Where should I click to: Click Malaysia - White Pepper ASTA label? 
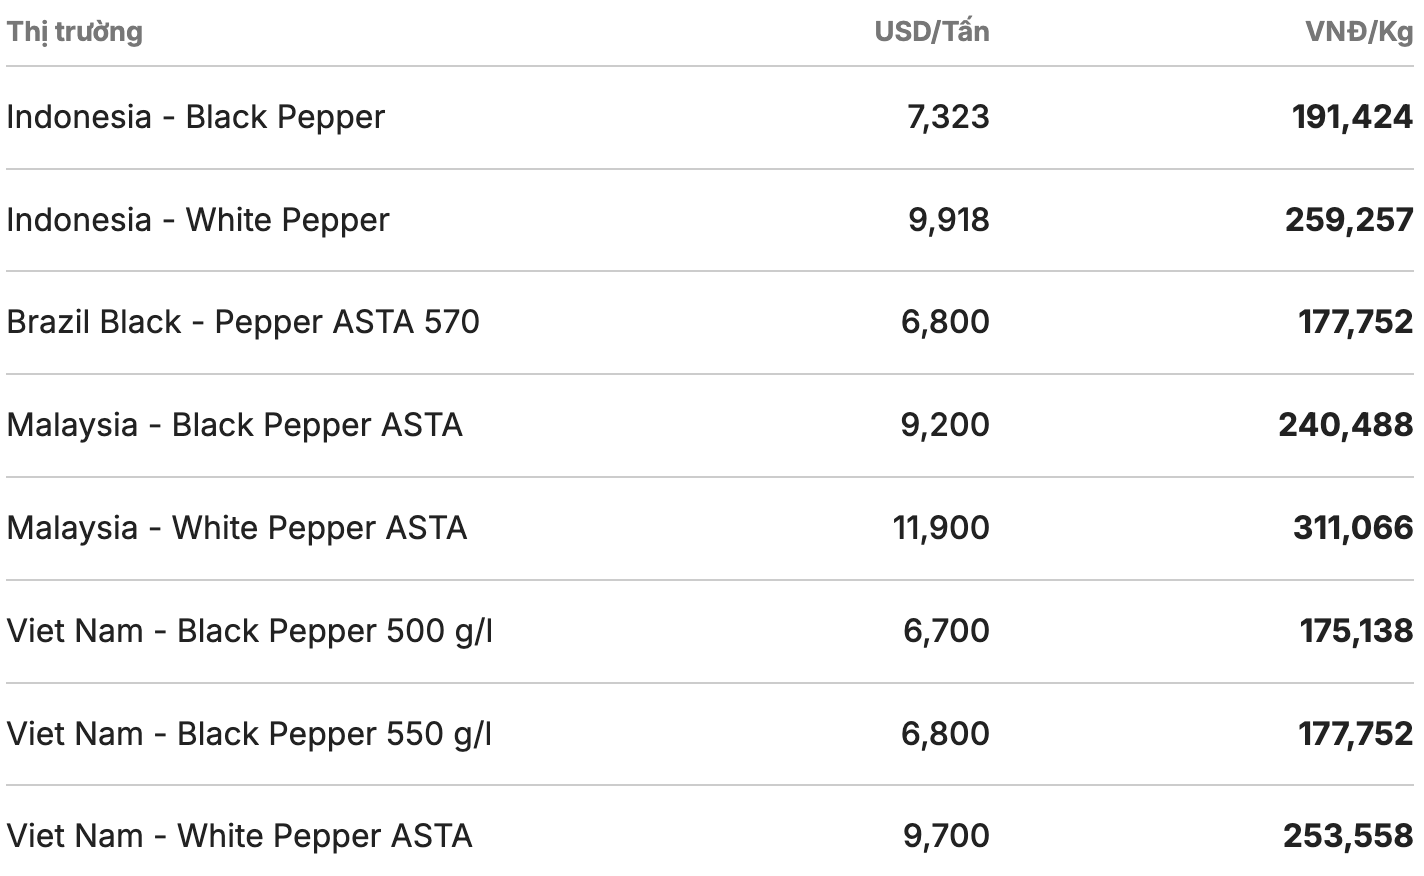click(x=237, y=528)
